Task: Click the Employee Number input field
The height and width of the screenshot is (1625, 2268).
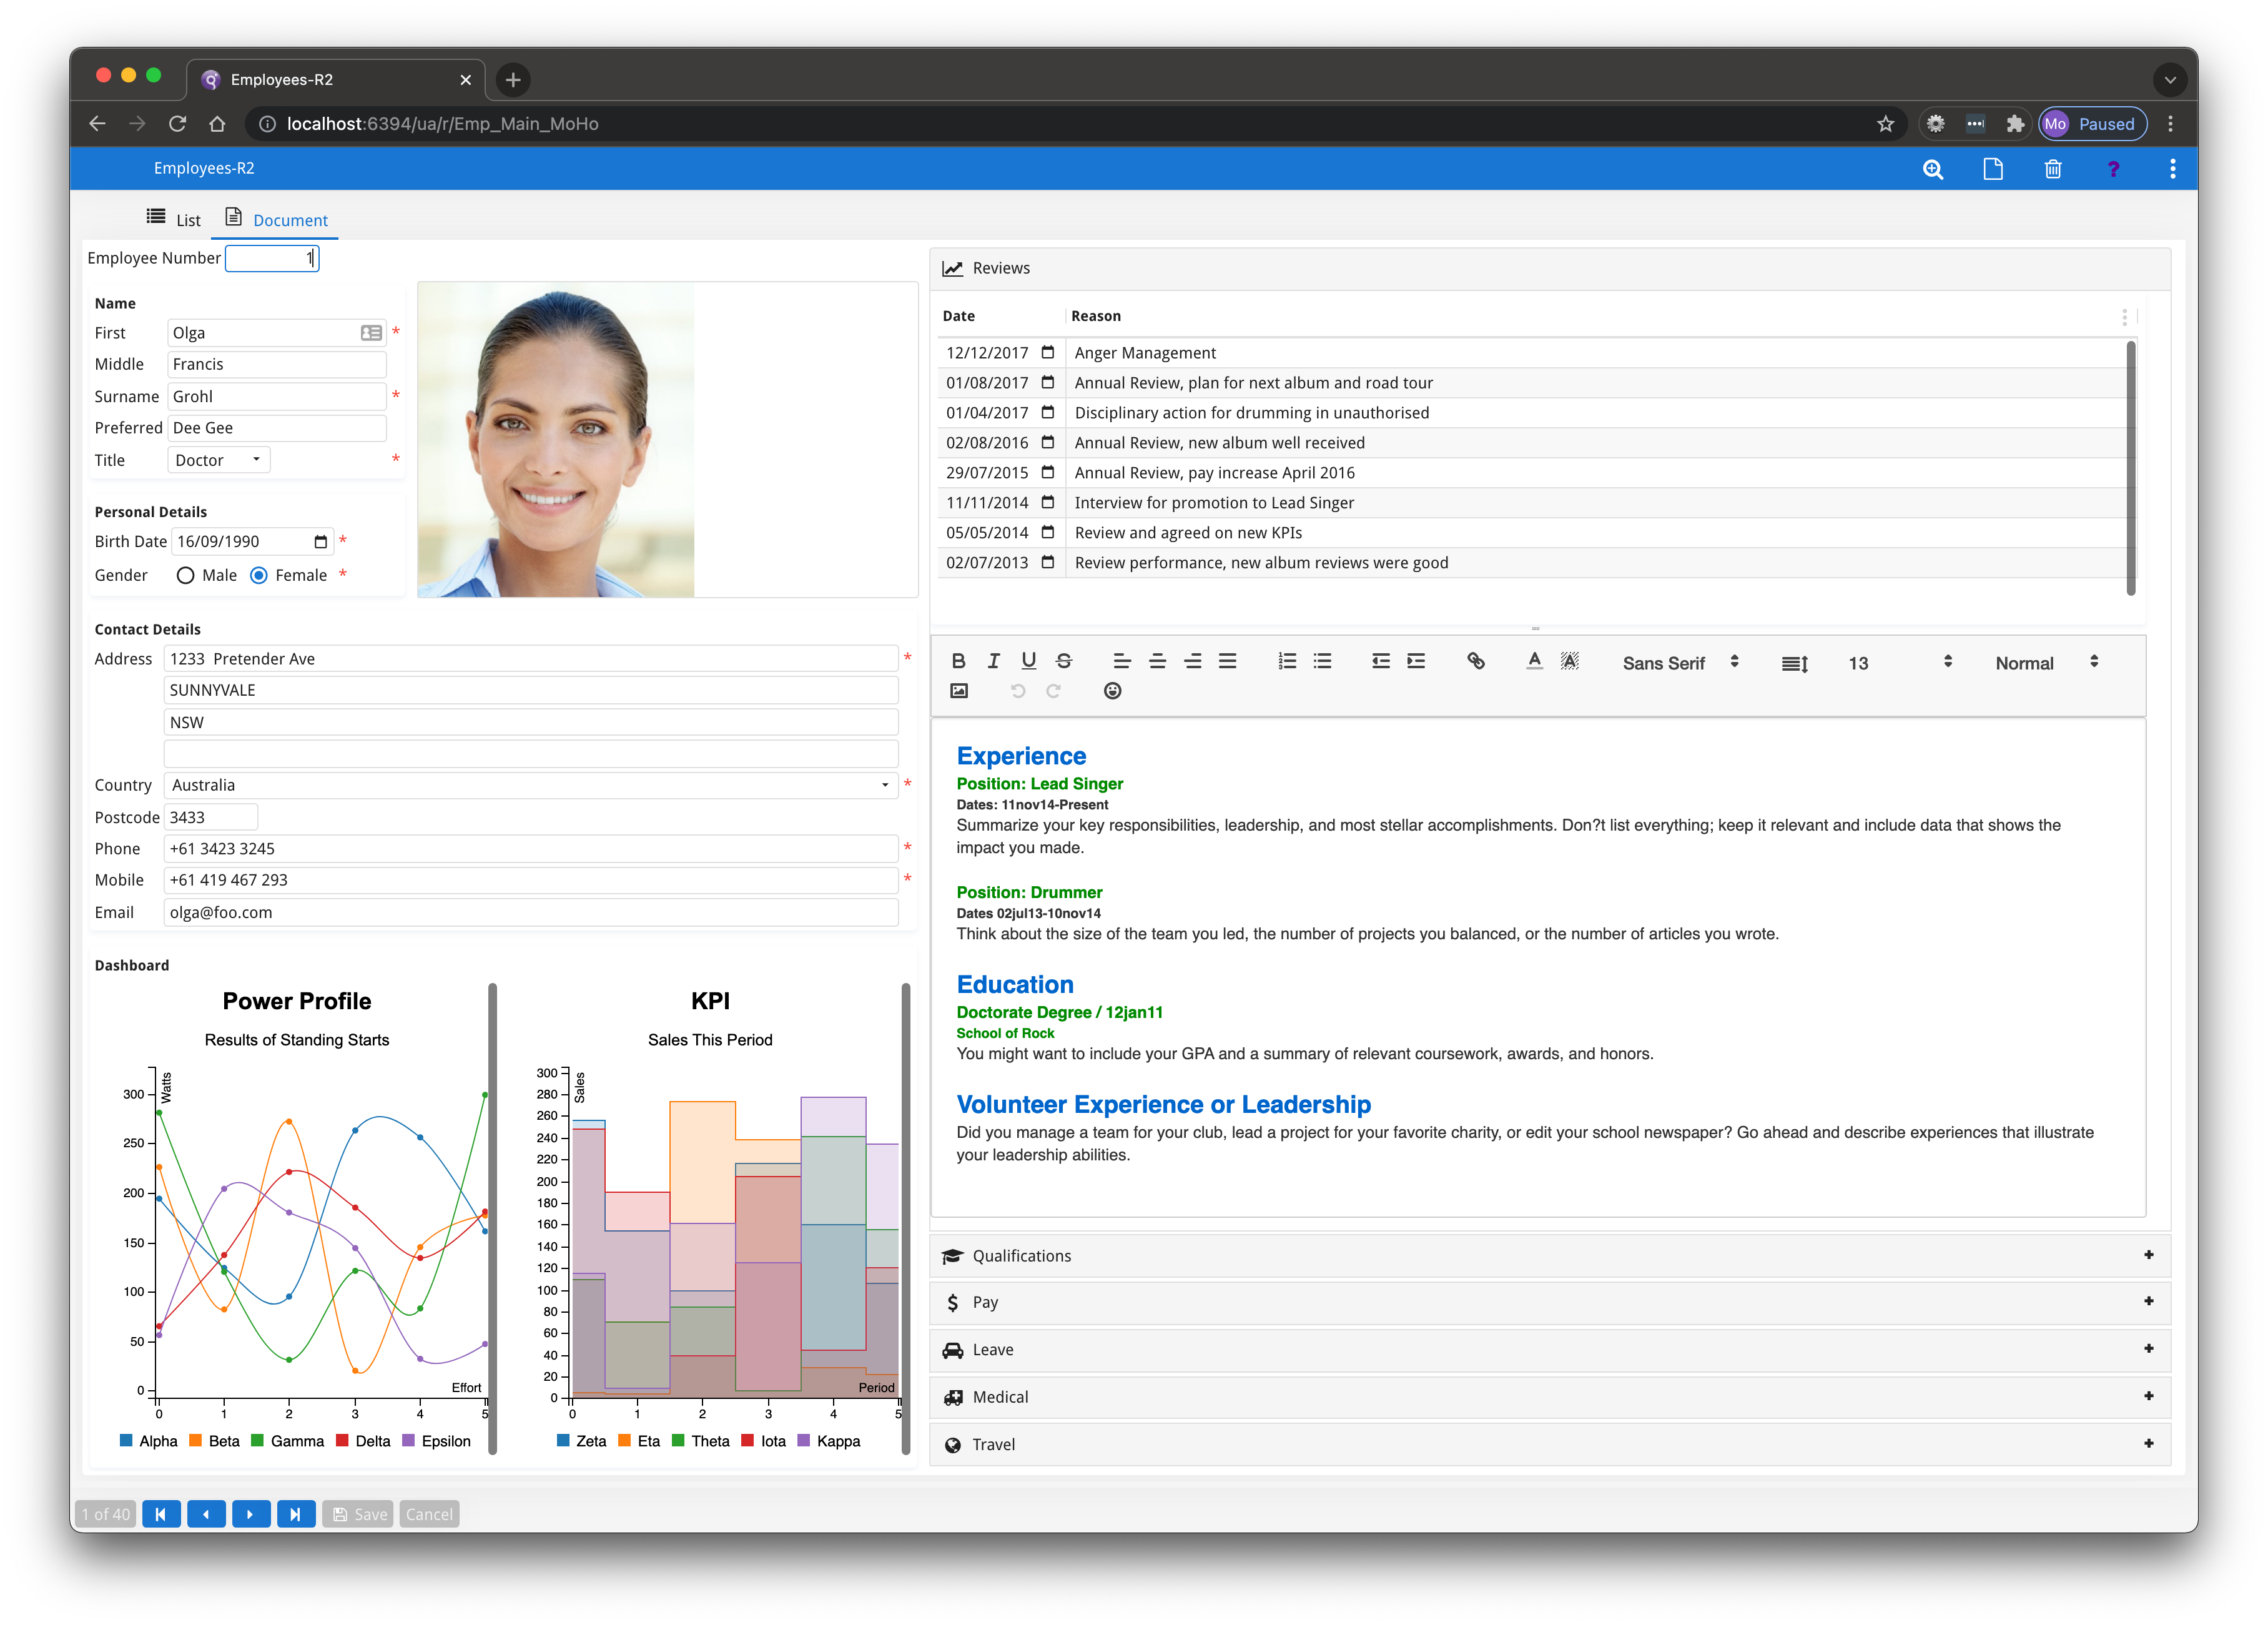Action: point(272,258)
